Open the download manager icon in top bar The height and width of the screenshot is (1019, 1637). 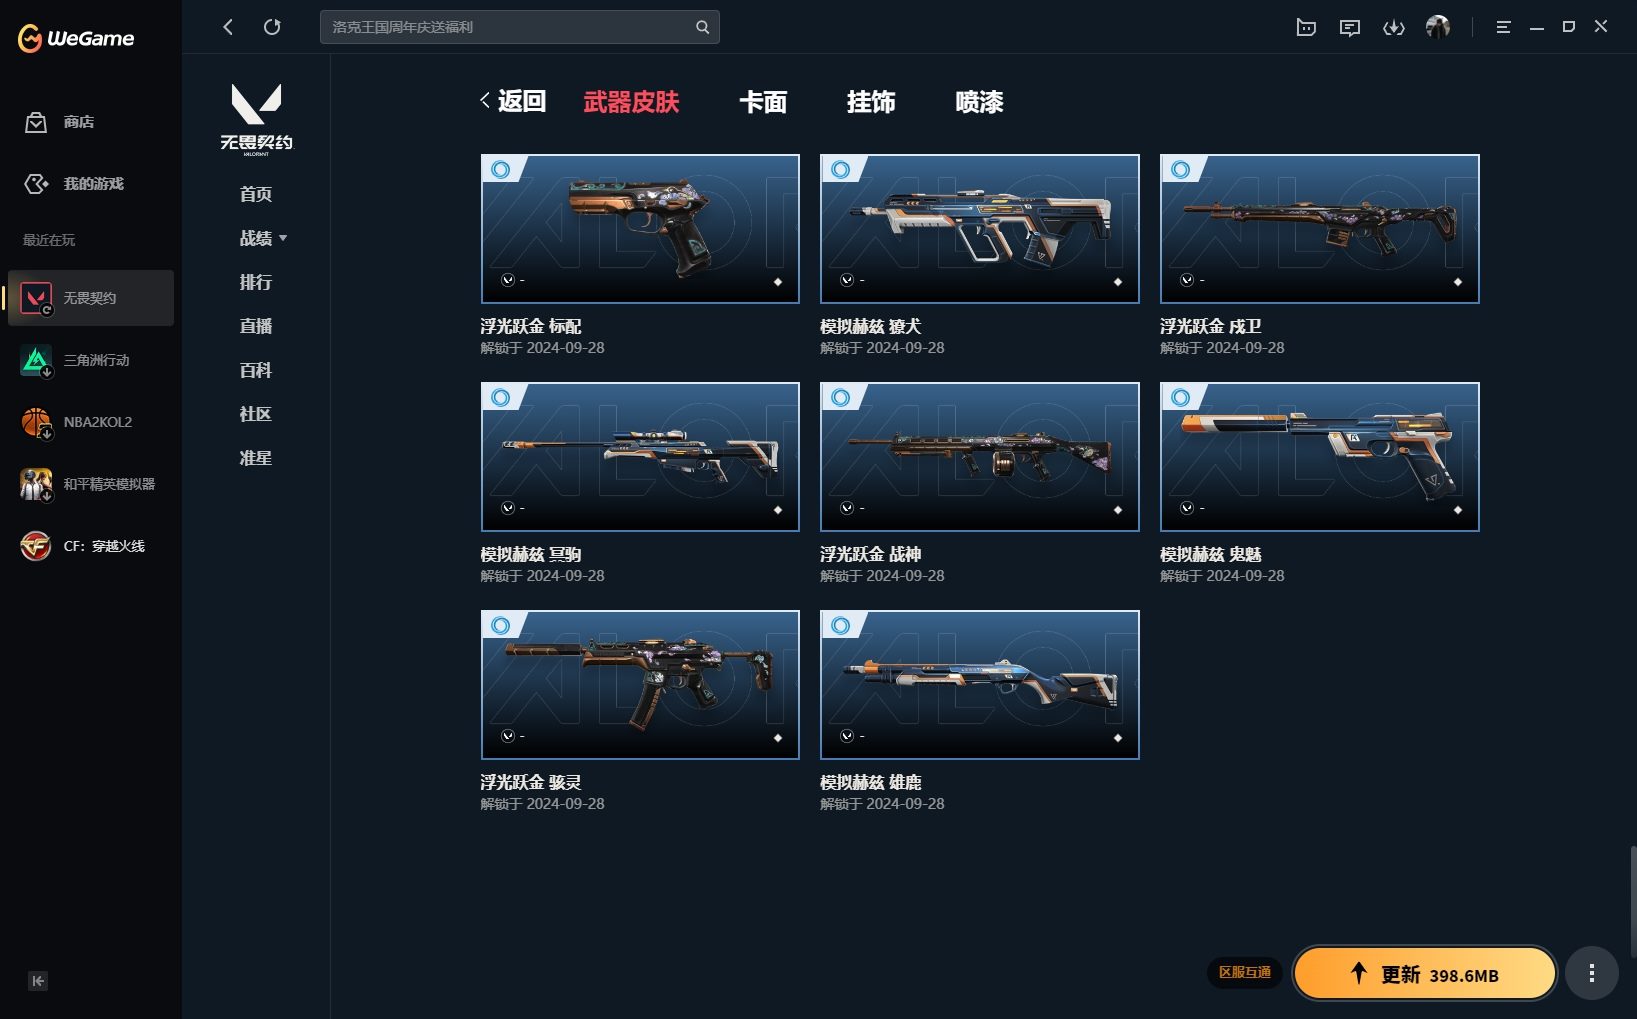point(1394,28)
